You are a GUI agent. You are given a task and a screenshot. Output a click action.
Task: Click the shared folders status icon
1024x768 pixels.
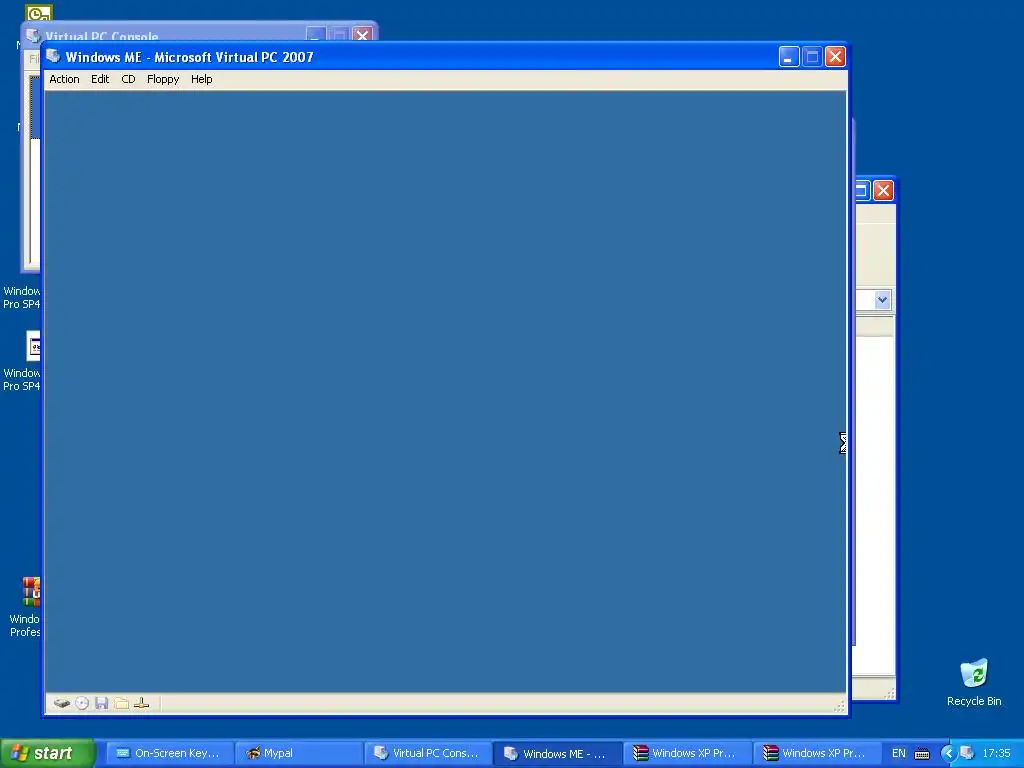pos(121,703)
